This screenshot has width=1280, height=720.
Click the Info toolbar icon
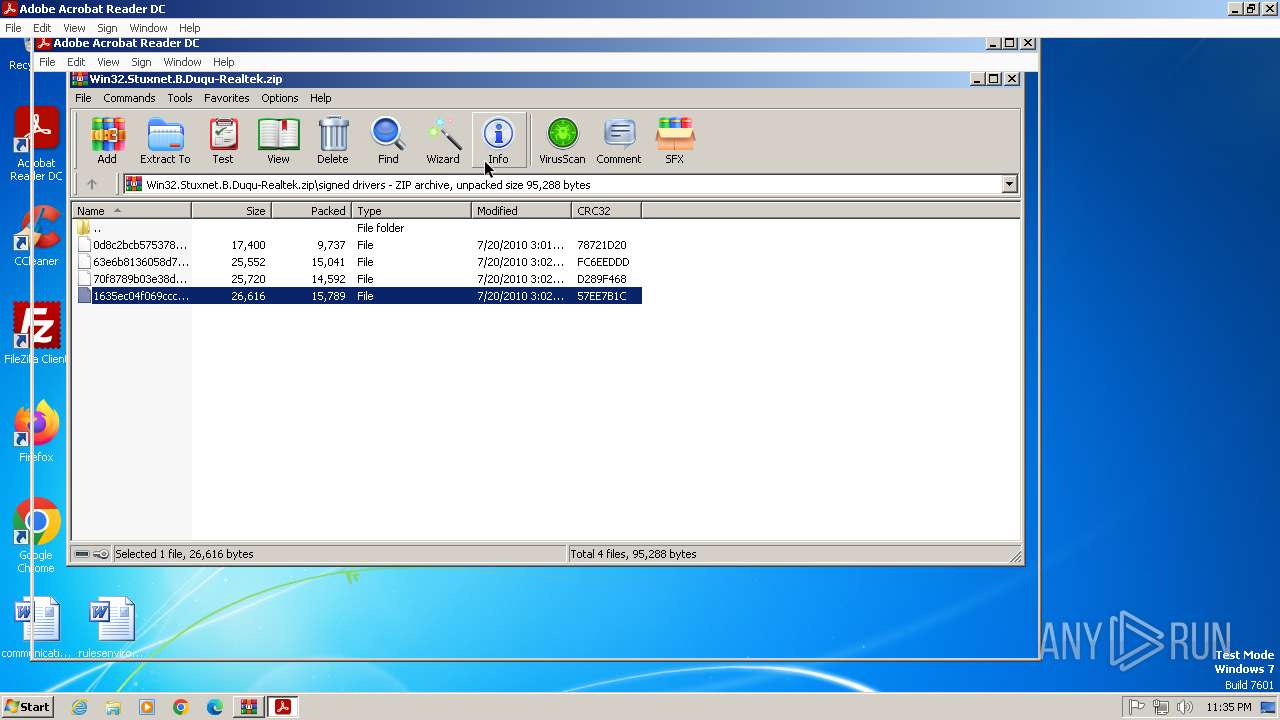click(x=498, y=141)
